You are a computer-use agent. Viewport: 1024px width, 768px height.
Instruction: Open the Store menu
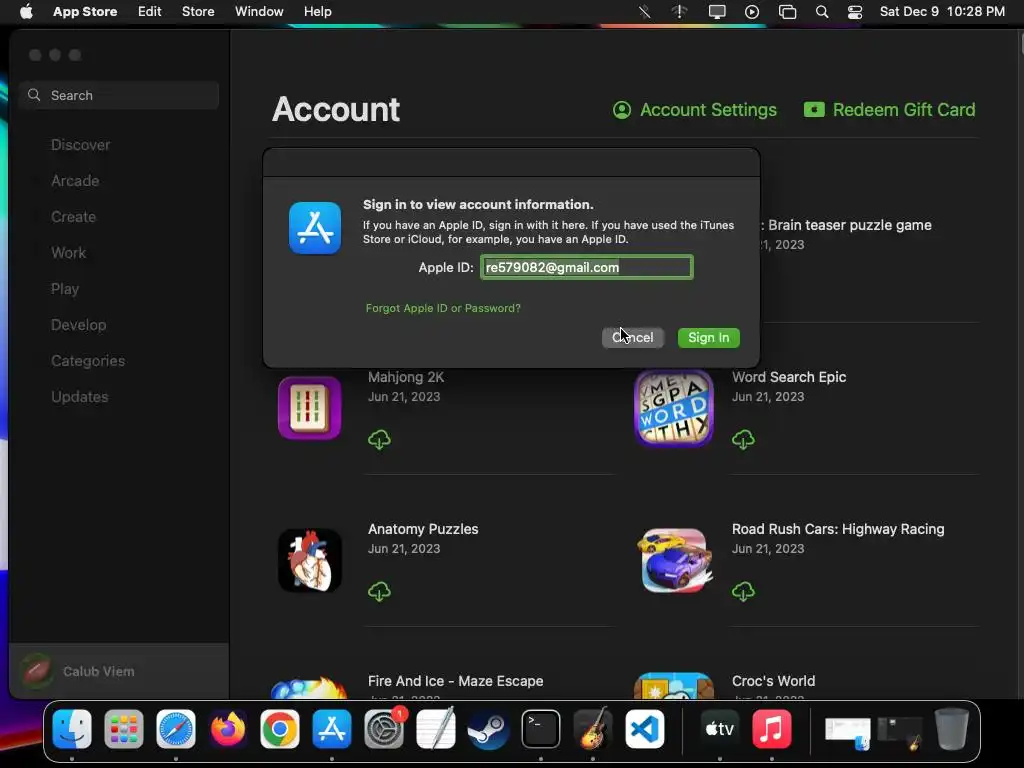(198, 12)
